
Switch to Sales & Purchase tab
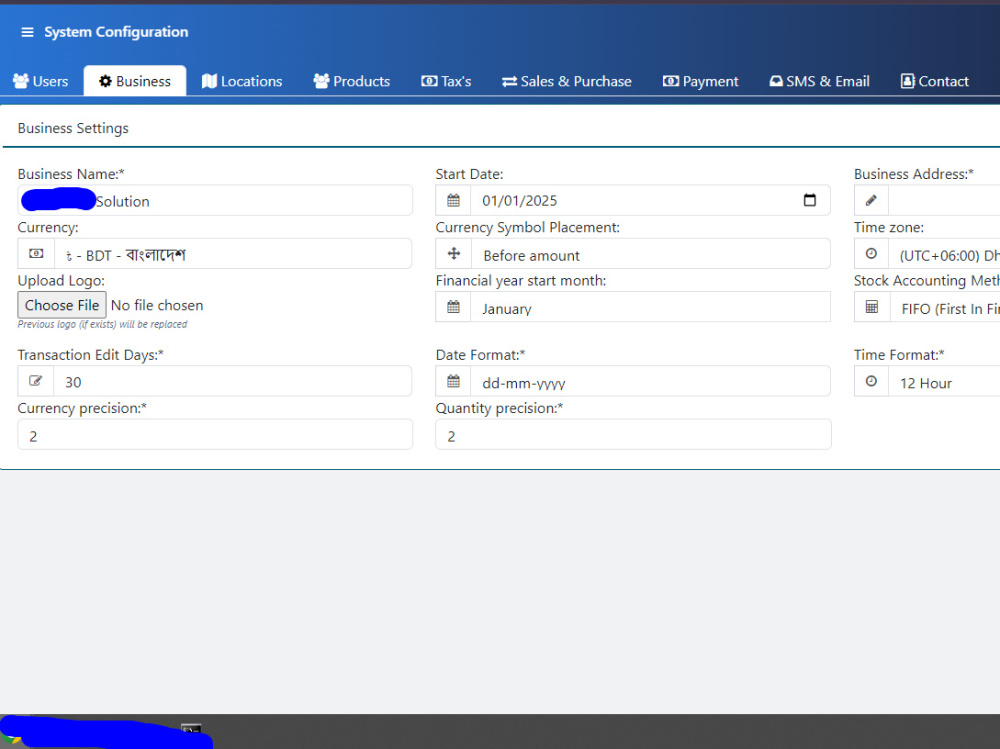(x=566, y=81)
